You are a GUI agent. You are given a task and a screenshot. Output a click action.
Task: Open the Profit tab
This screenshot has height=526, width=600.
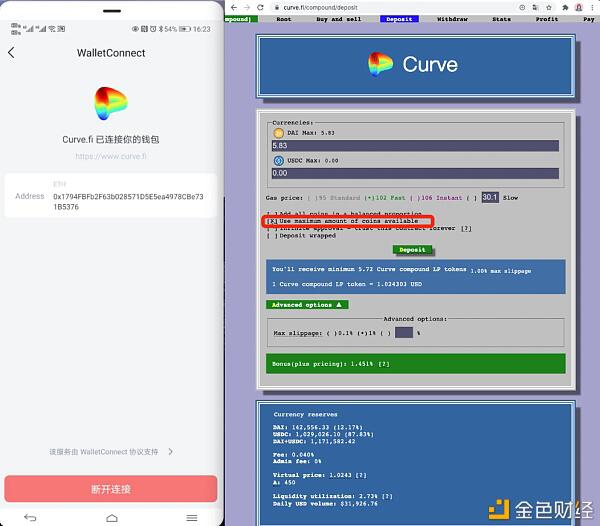[x=547, y=19]
